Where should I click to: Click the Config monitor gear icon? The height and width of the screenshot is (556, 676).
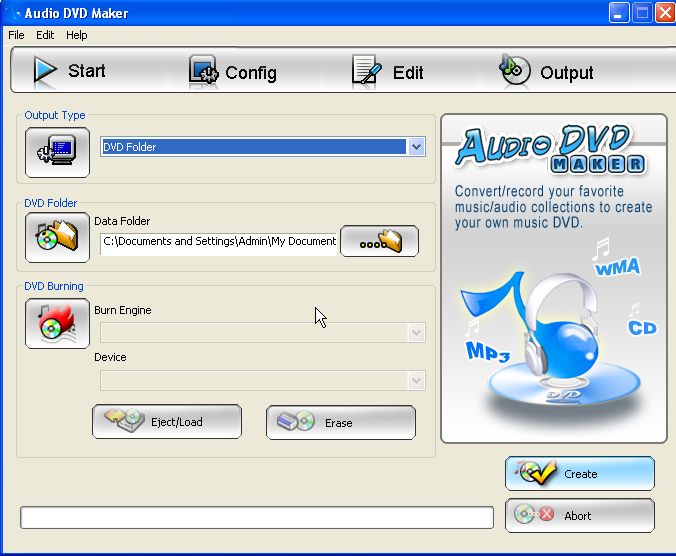(203, 70)
